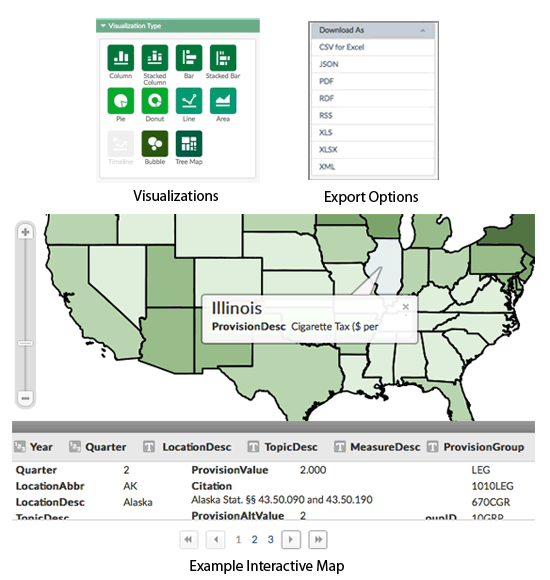Choose the Area chart visualization

click(x=223, y=101)
